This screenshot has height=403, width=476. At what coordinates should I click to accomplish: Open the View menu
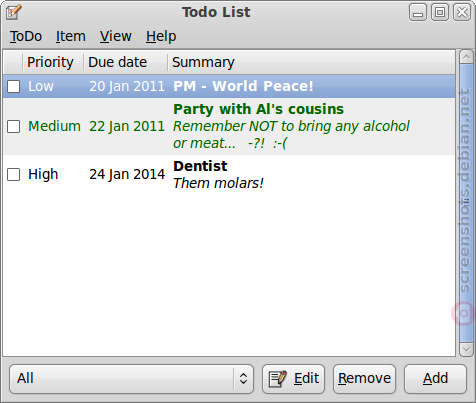[x=116, y=36]
